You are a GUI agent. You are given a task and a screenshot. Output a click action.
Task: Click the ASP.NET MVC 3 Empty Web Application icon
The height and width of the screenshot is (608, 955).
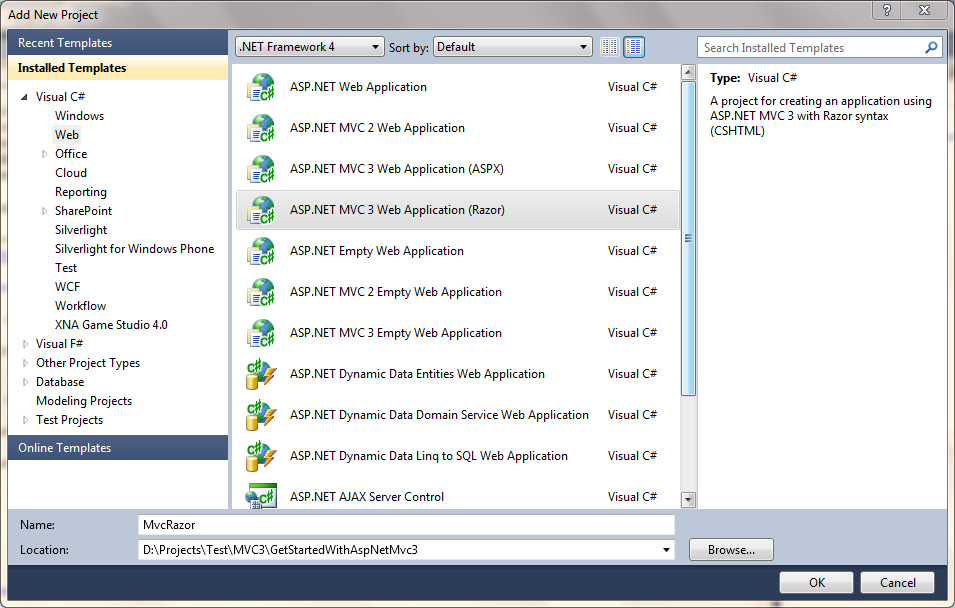pos(261,333)
